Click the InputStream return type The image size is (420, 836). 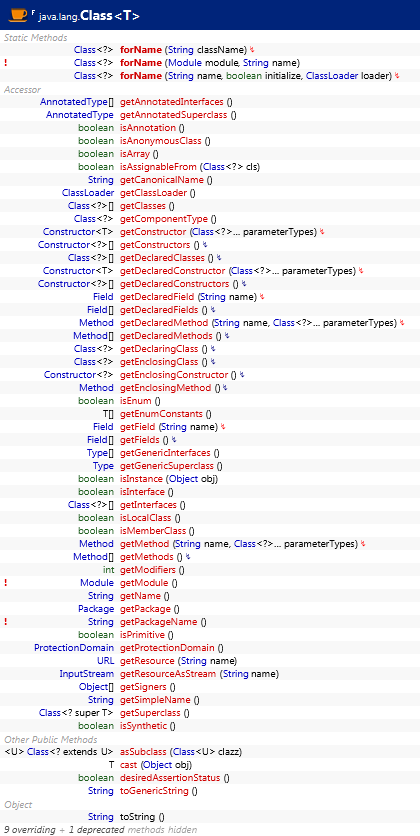point(86,674)
